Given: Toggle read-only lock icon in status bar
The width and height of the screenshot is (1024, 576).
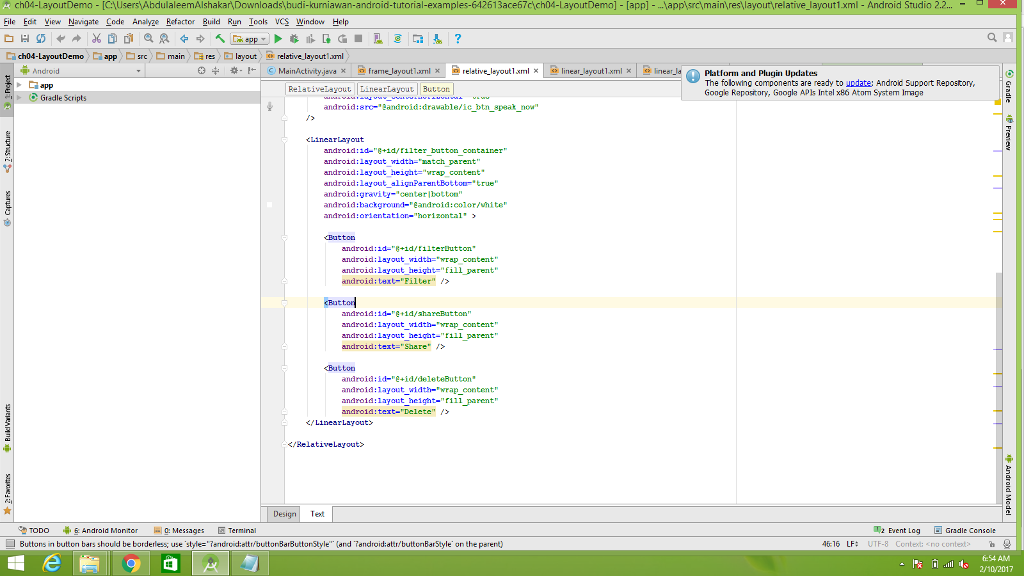Looking at the screenshot, I should tap(991, 544).
